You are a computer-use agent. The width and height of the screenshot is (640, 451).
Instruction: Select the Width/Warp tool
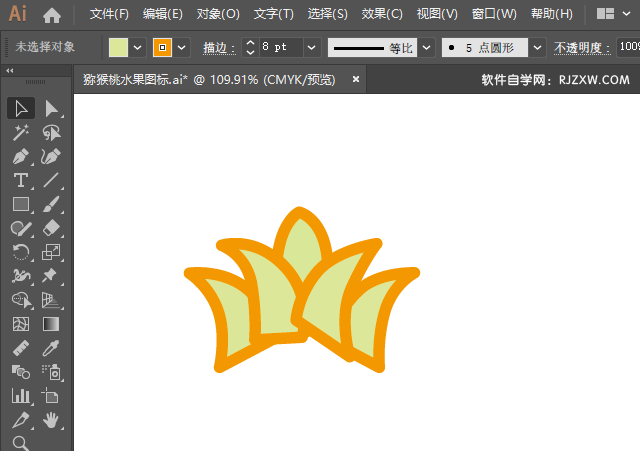pyautogui.click(x=21, y=276)
